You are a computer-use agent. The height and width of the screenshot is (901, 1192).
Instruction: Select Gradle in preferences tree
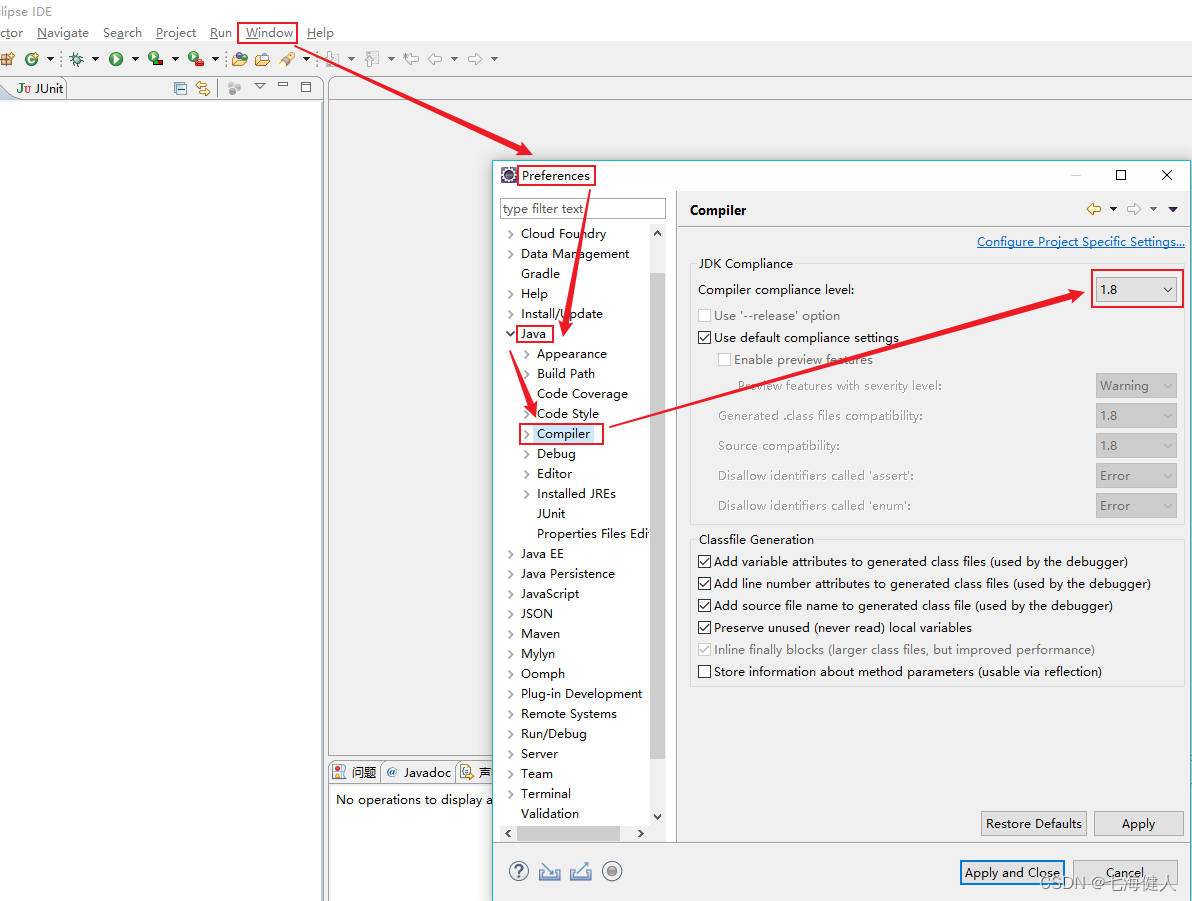click(x=541, y=274)
